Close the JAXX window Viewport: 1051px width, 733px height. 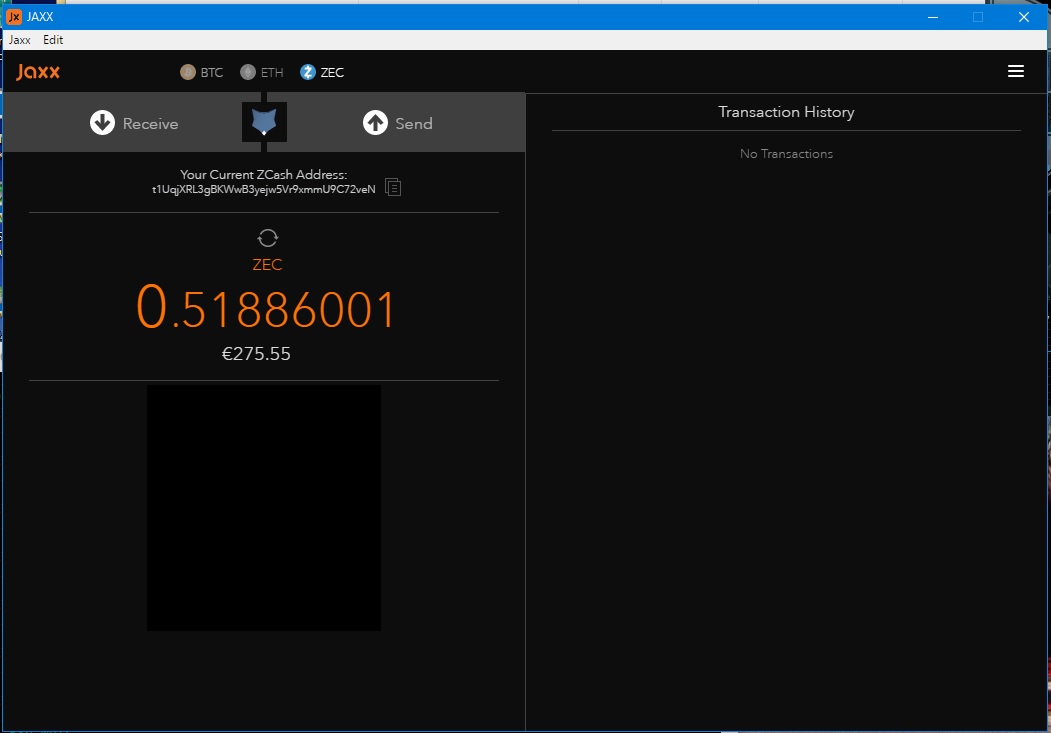[1024, 17]
